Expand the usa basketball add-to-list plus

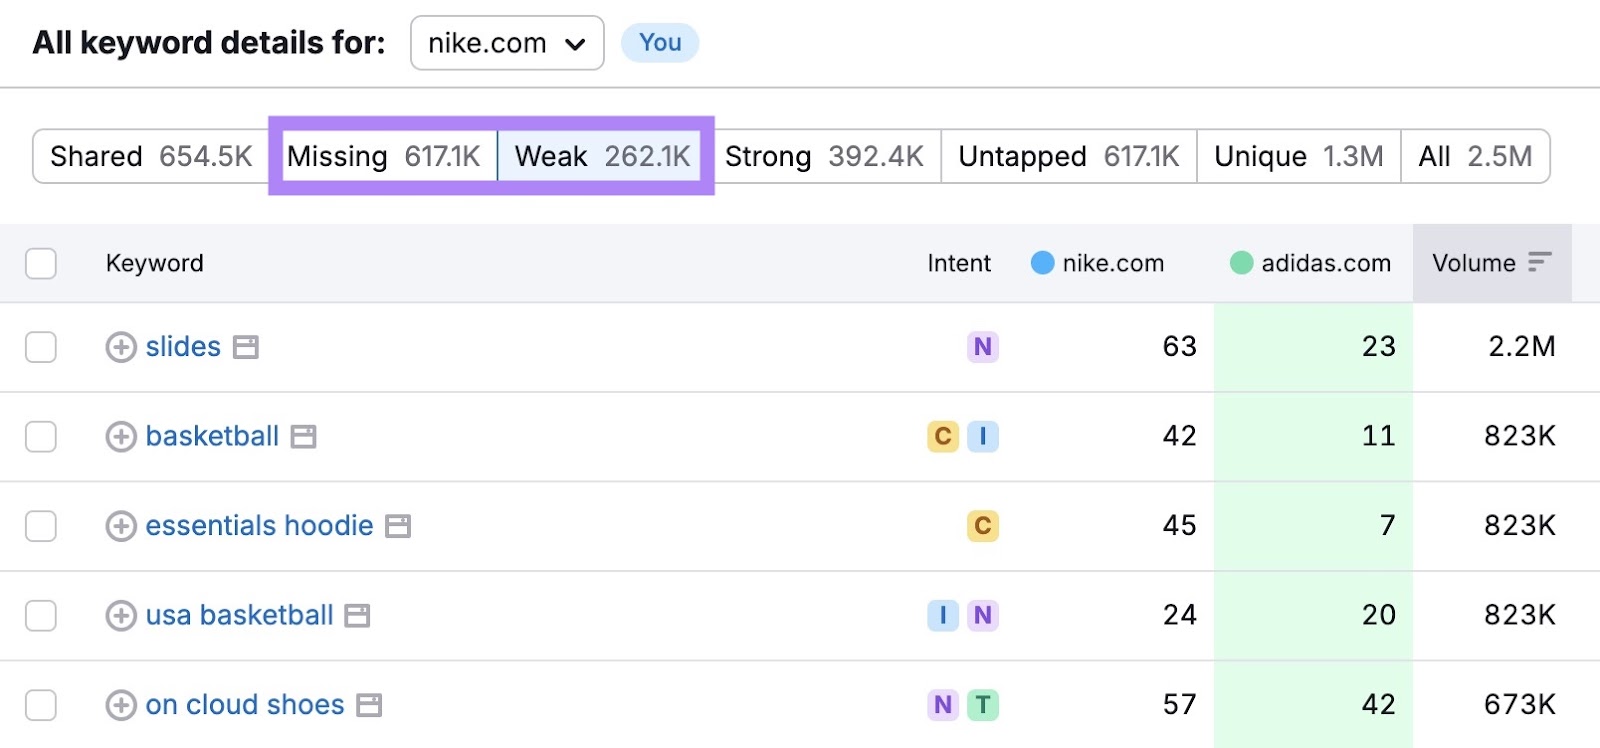tap(121, 616)
